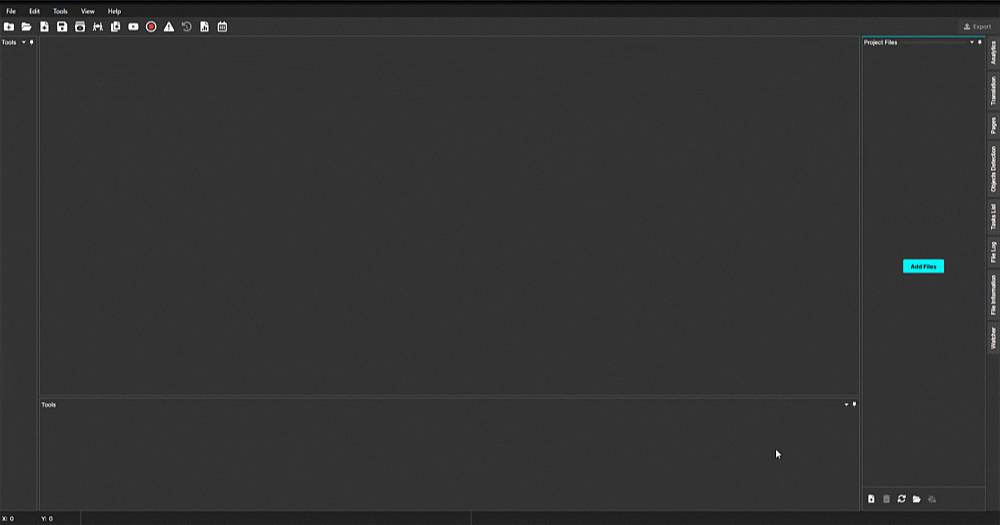Viewport: 1000px width, 525px height.
Task: Click the Export button
Action: (977, 27)
